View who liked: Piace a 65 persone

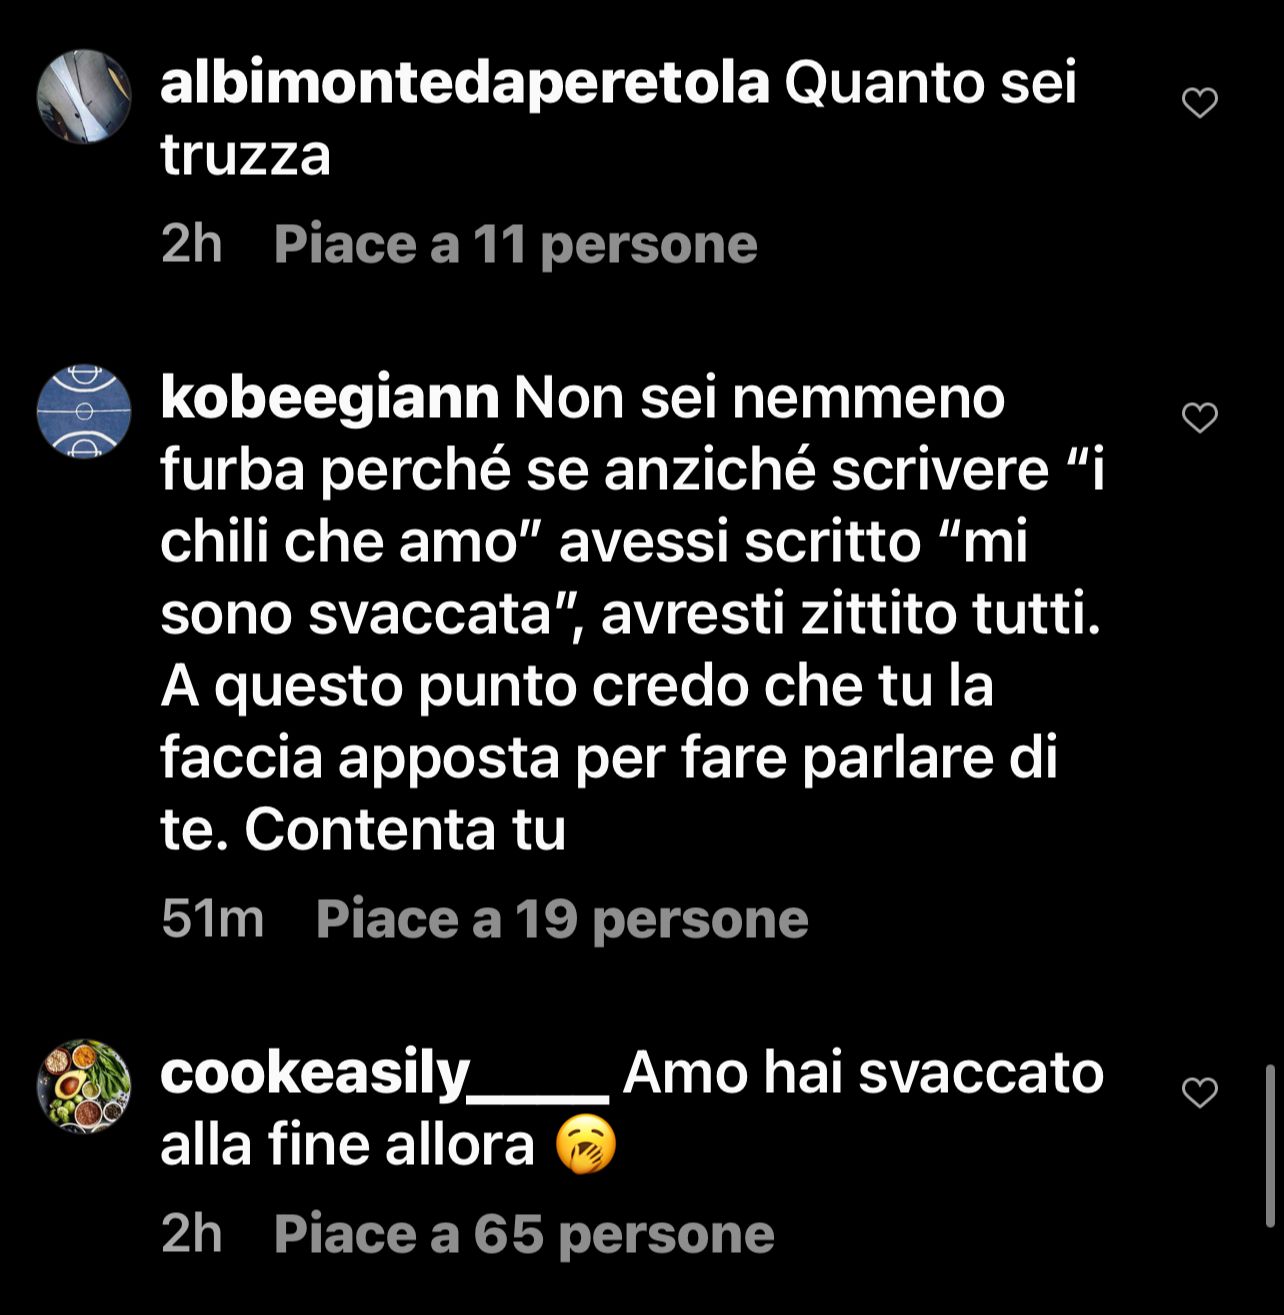click(x=524, y=1234)
